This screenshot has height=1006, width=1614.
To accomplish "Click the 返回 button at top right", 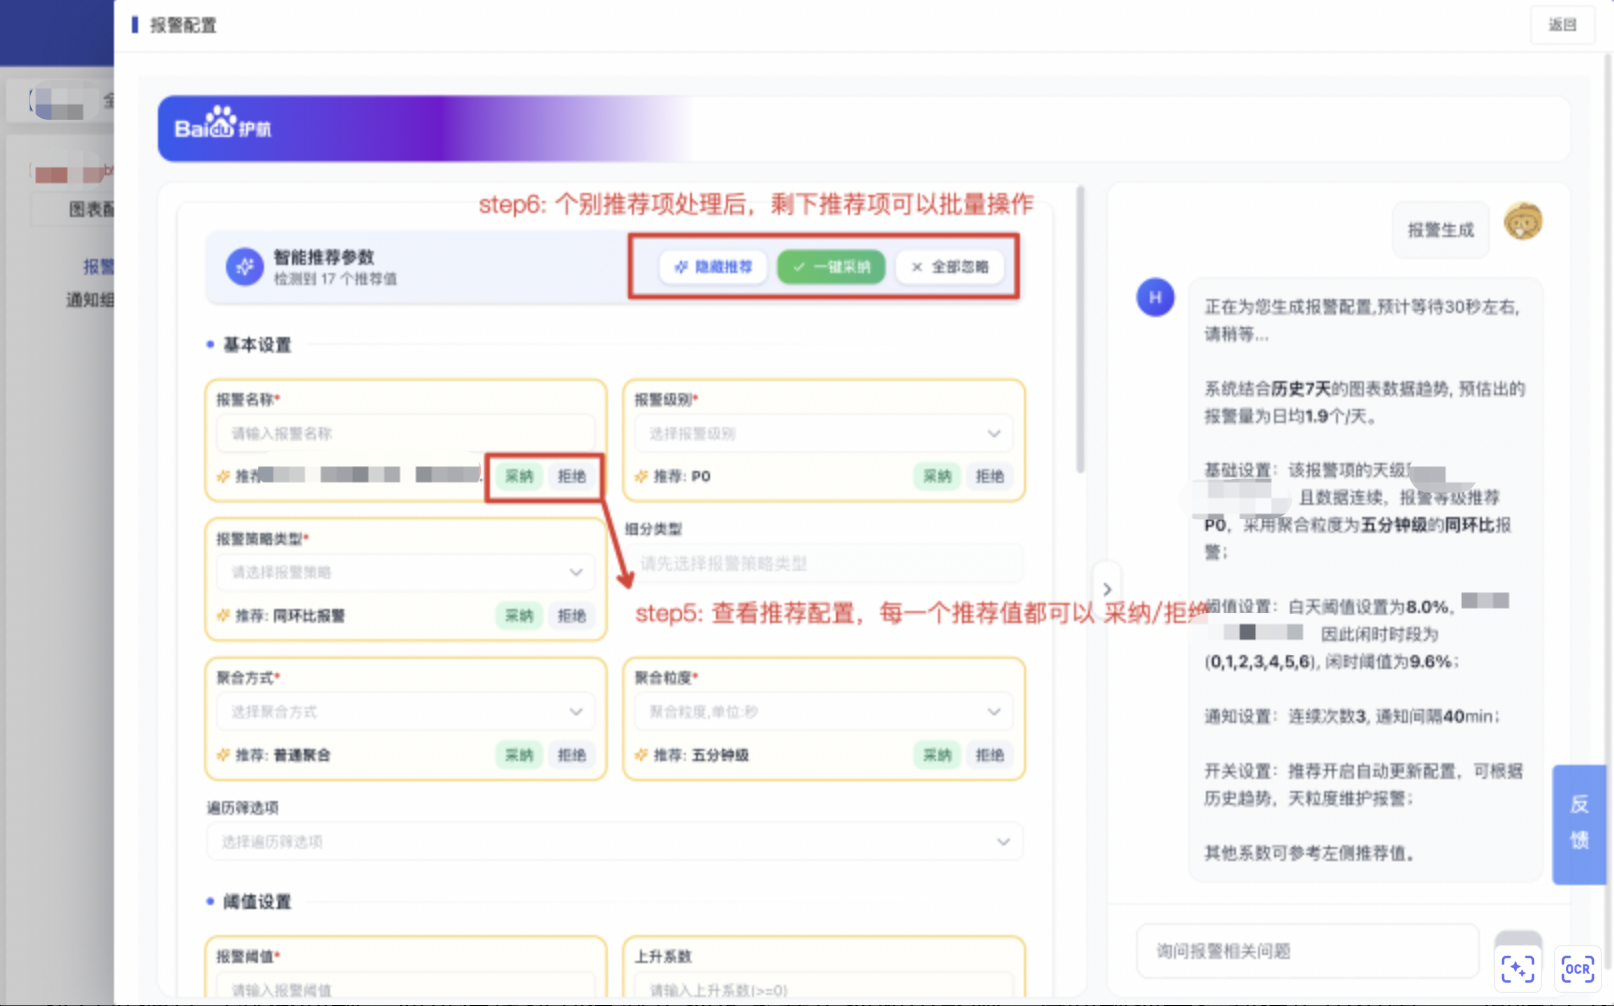I will click(x=1562, y=25).
